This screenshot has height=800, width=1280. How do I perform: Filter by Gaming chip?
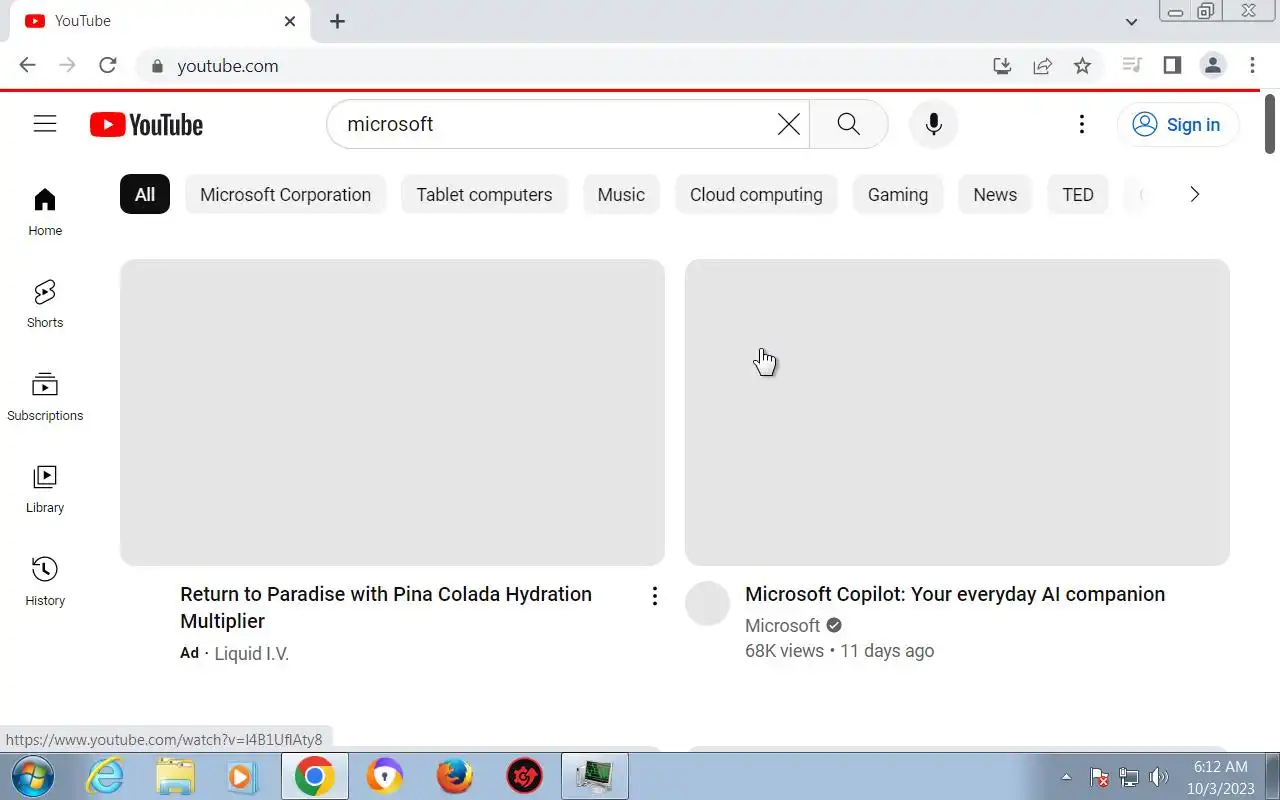click(x=898, y=194)
